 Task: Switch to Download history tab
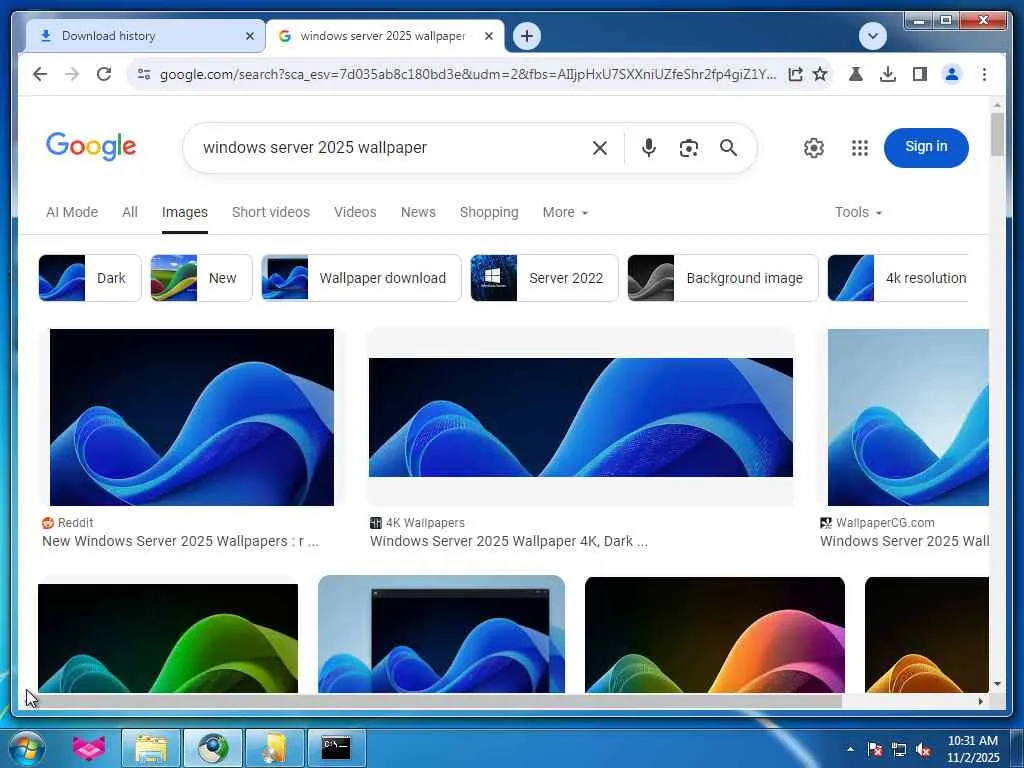[146, 36]
